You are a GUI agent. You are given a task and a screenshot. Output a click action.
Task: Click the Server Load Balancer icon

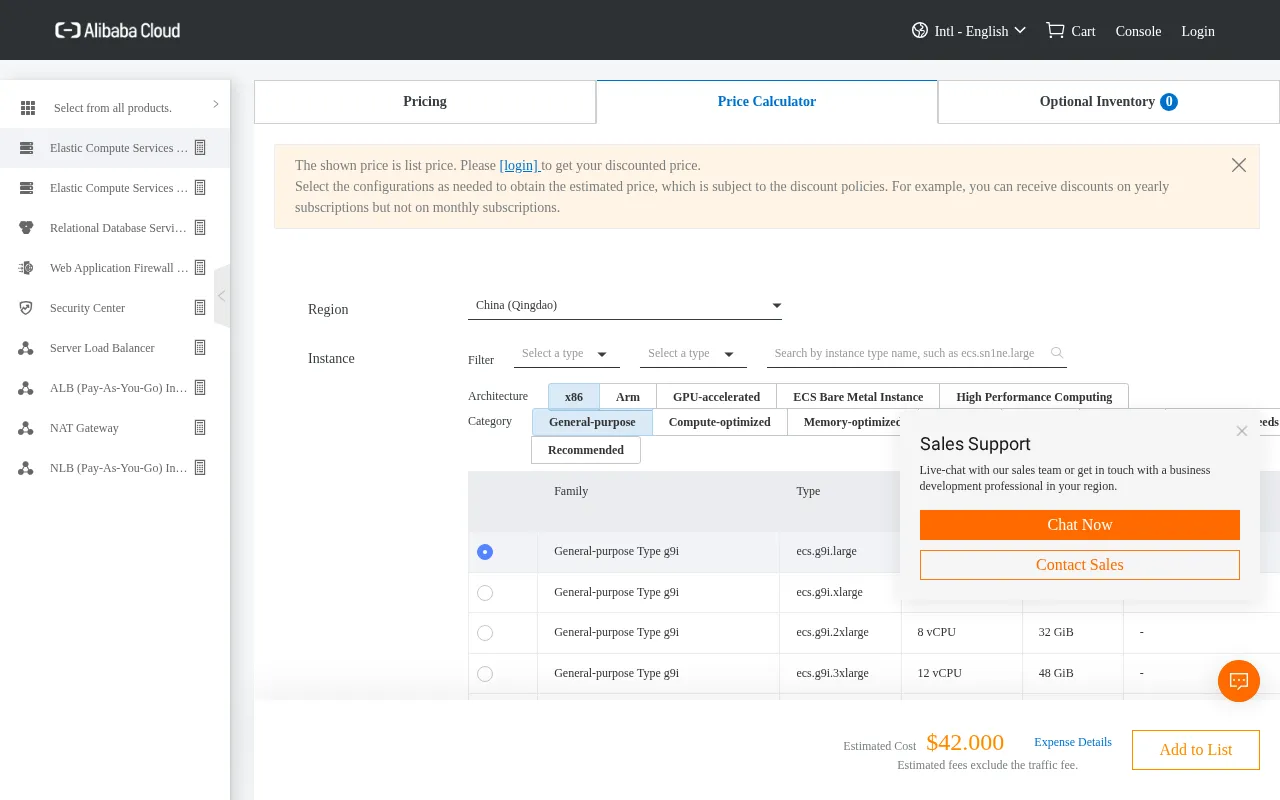27,348
